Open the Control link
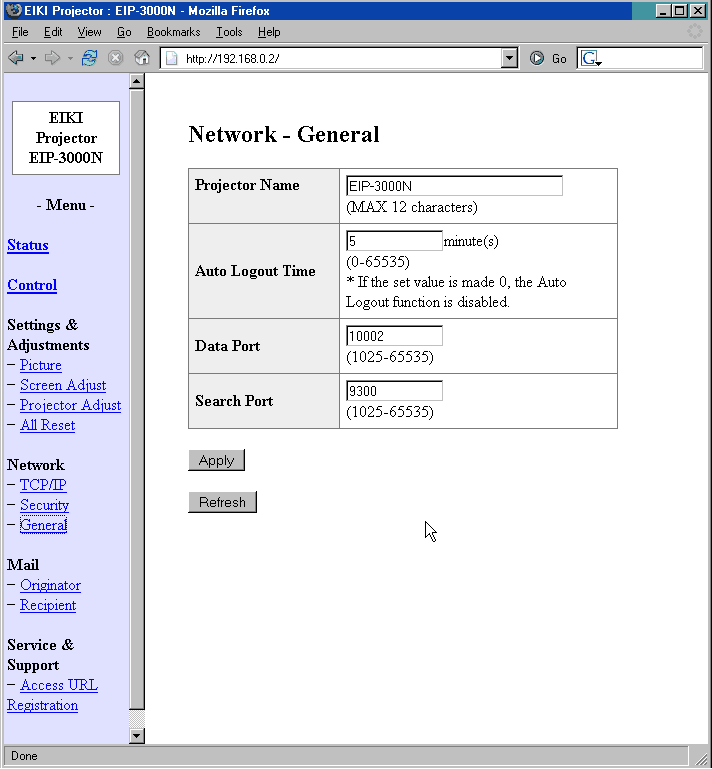The height and width of the screenshot is (769, 712). (32, 285)
